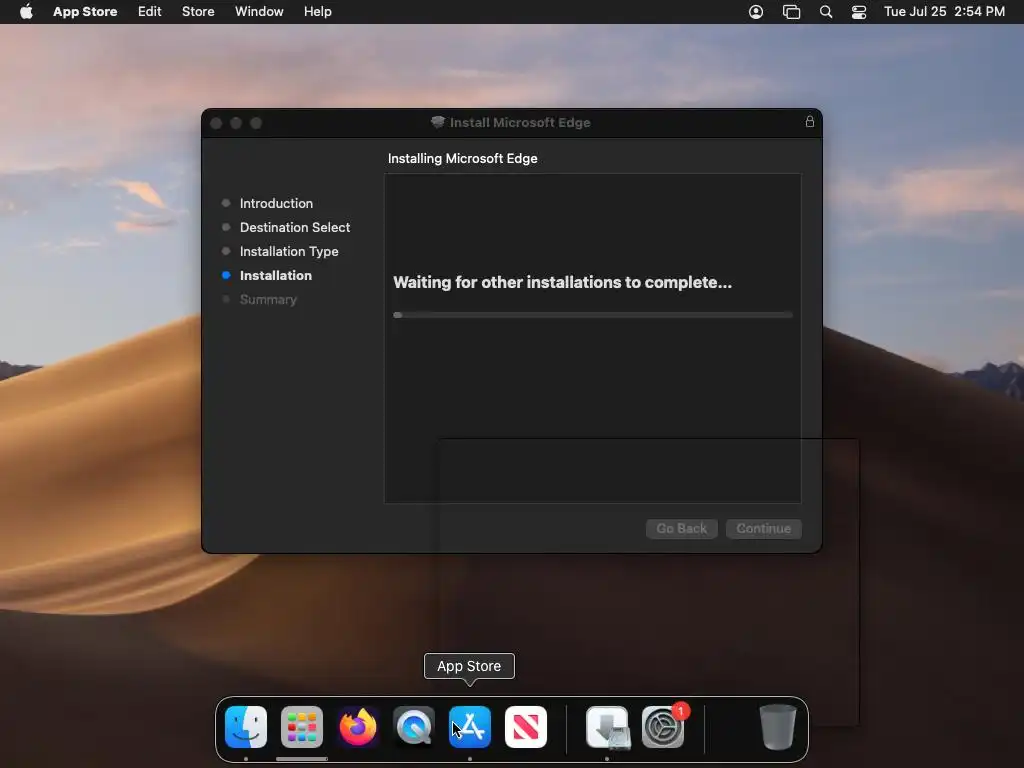Viewport: 1024px width, 768px height.
Task: Open the Apple menu
Action: click(x=26, y=11)
